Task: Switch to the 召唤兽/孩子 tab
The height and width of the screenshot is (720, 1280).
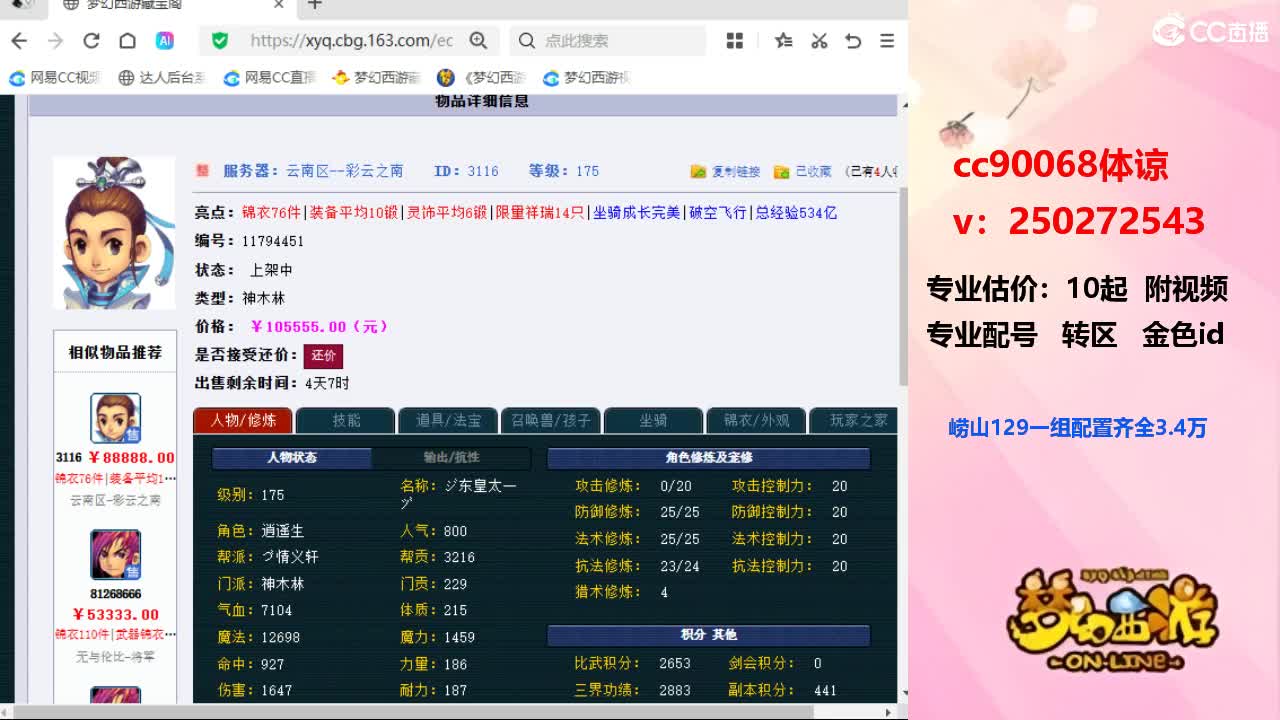Action: click(x=551, y=421)
